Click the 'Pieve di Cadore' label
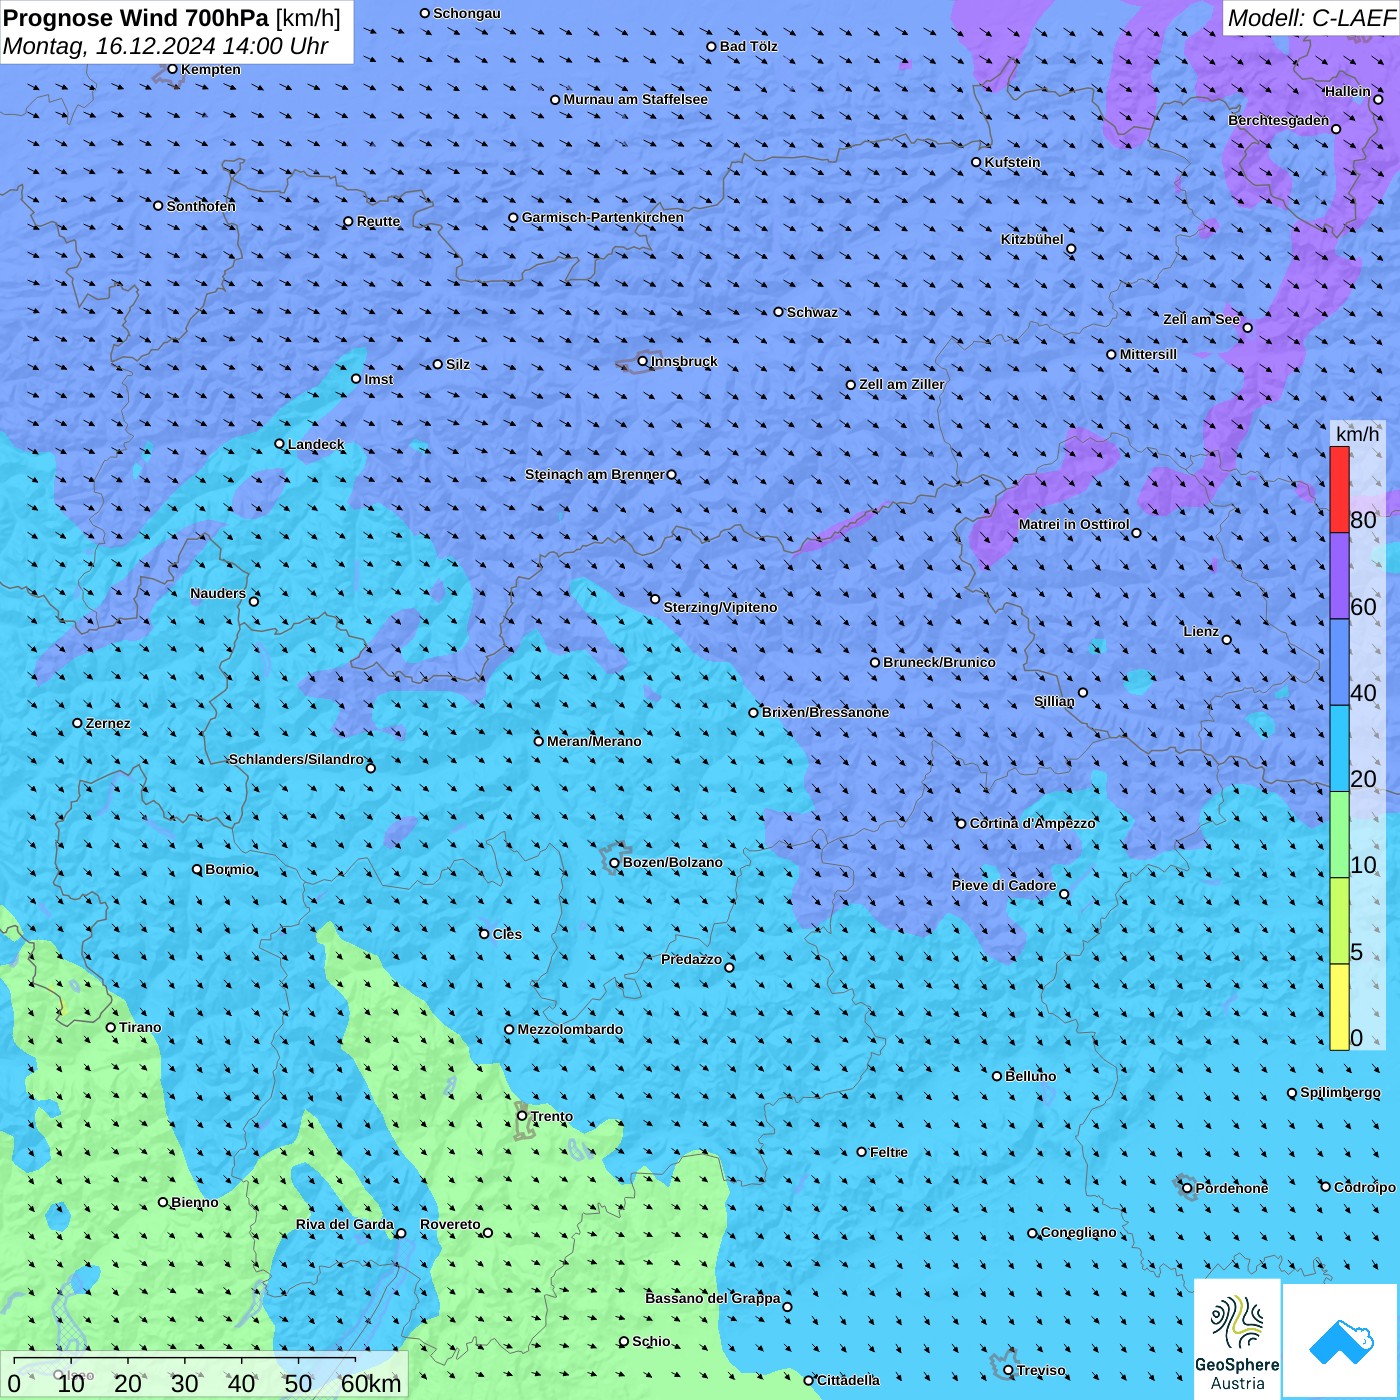 (1004, 885)
